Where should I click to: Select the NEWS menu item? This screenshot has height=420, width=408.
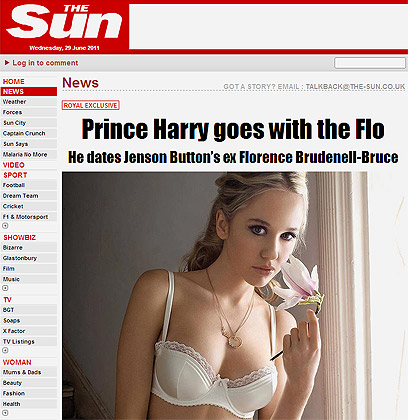tap(29, 91)
